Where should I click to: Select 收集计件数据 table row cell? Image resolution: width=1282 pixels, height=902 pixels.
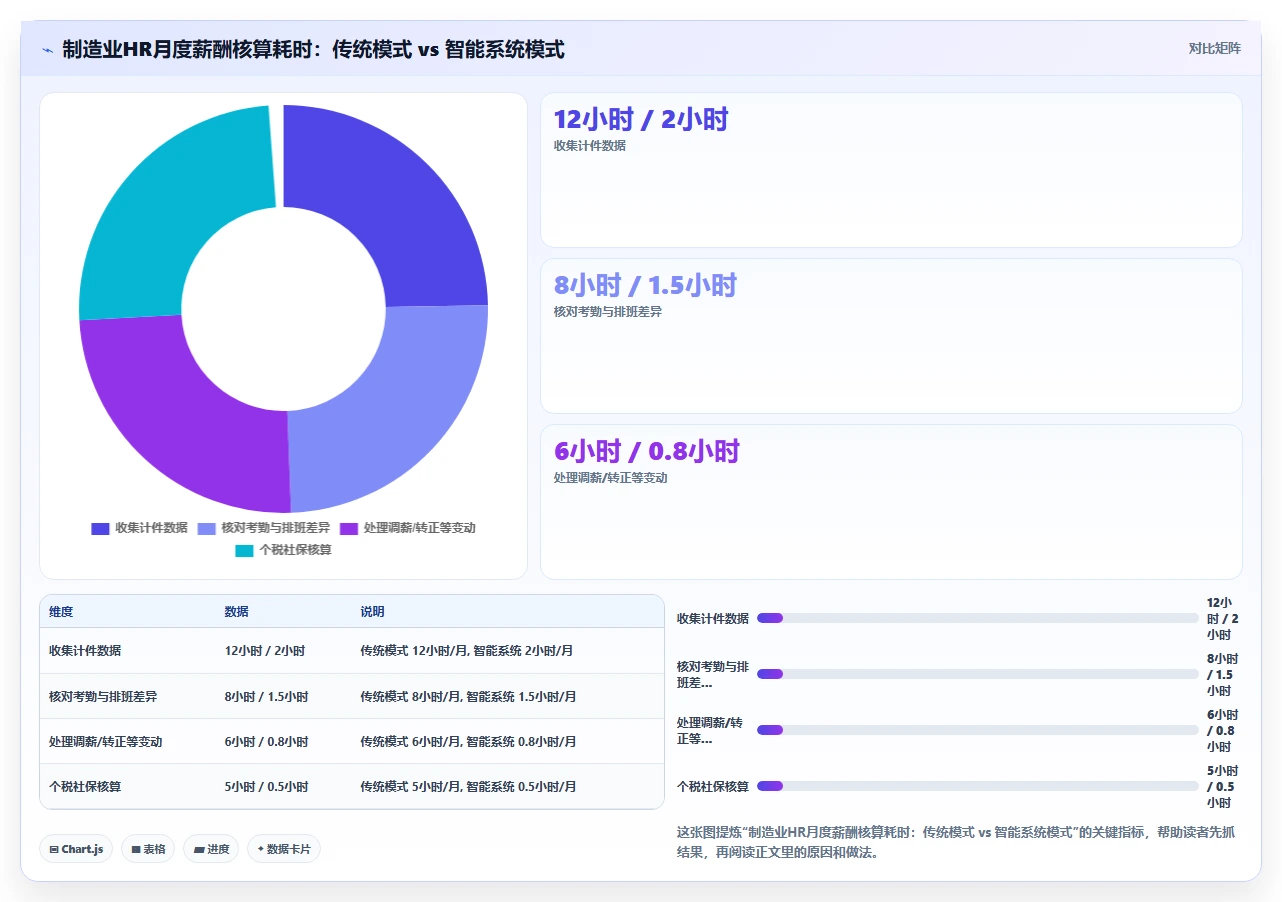pyautogui.click(x=85, y=651)
